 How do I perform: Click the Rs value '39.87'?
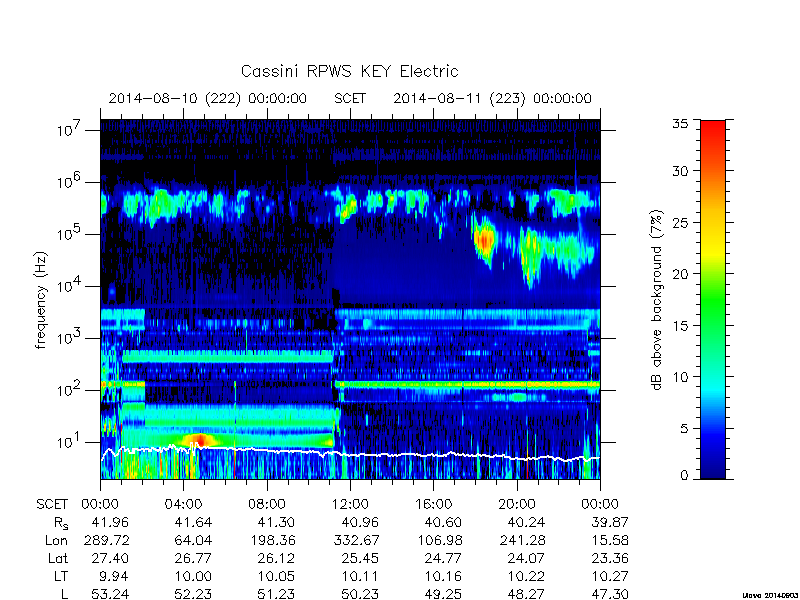609,522
